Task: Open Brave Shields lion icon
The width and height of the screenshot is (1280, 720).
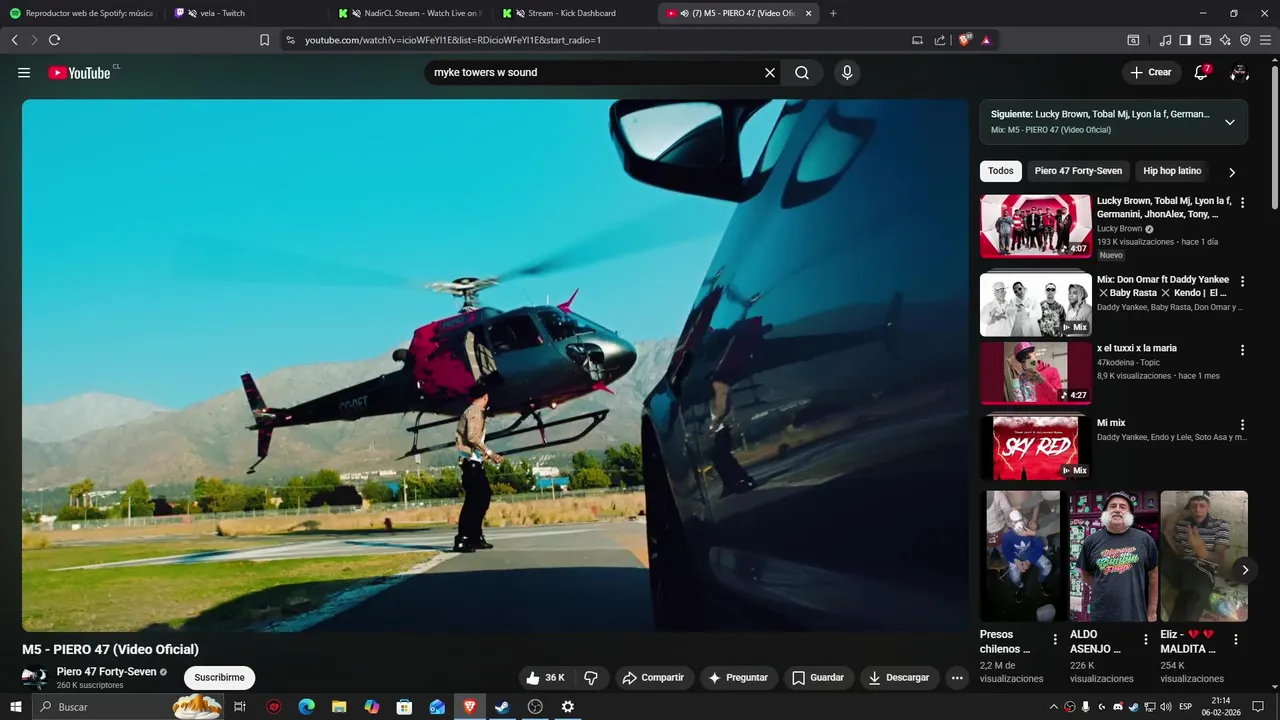Action: pyautogui.click(x=964, y=40)
